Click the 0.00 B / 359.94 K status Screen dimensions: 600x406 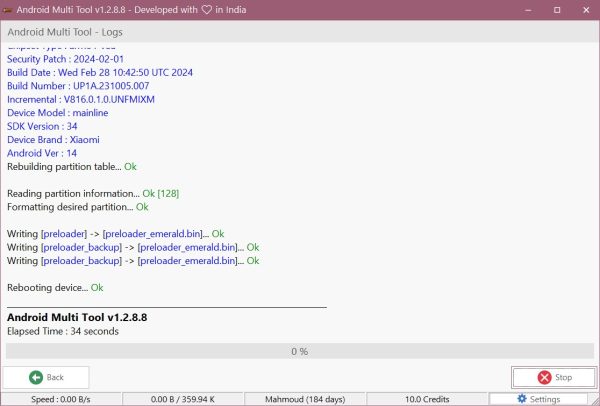coord(182,399)
